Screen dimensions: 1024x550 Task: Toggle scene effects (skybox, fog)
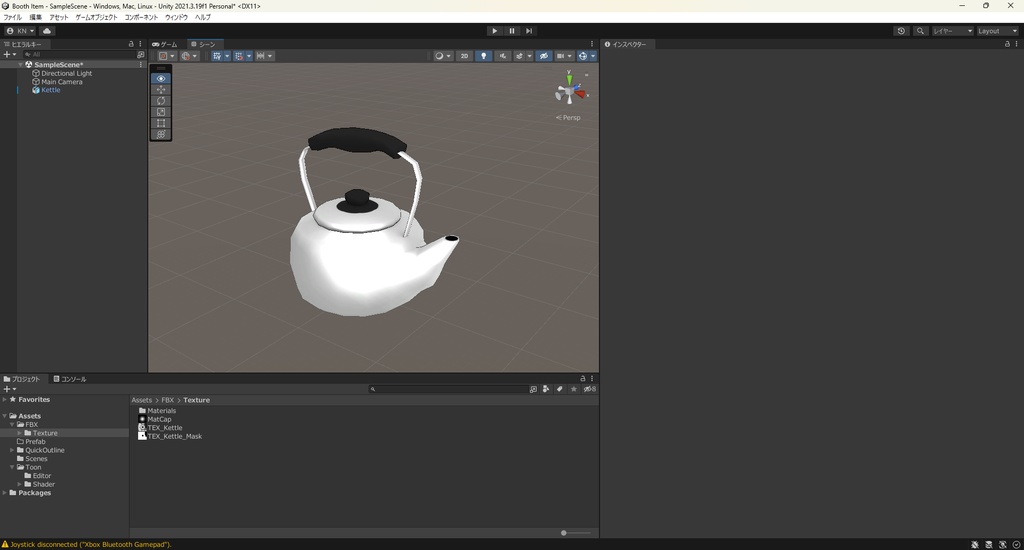point(519,56)
